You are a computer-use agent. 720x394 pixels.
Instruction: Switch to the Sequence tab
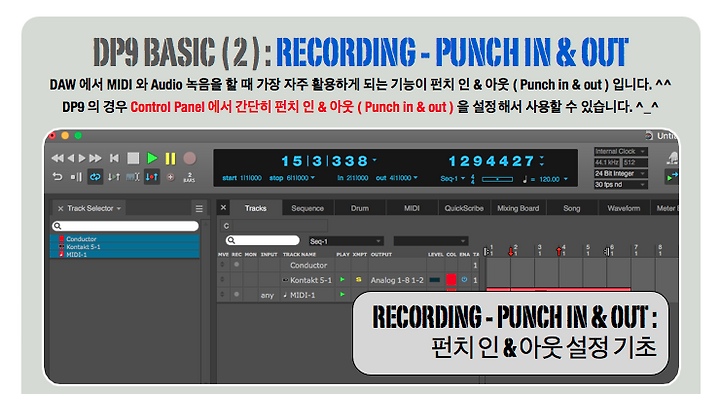pyautogui.click(x=308, y=208)
